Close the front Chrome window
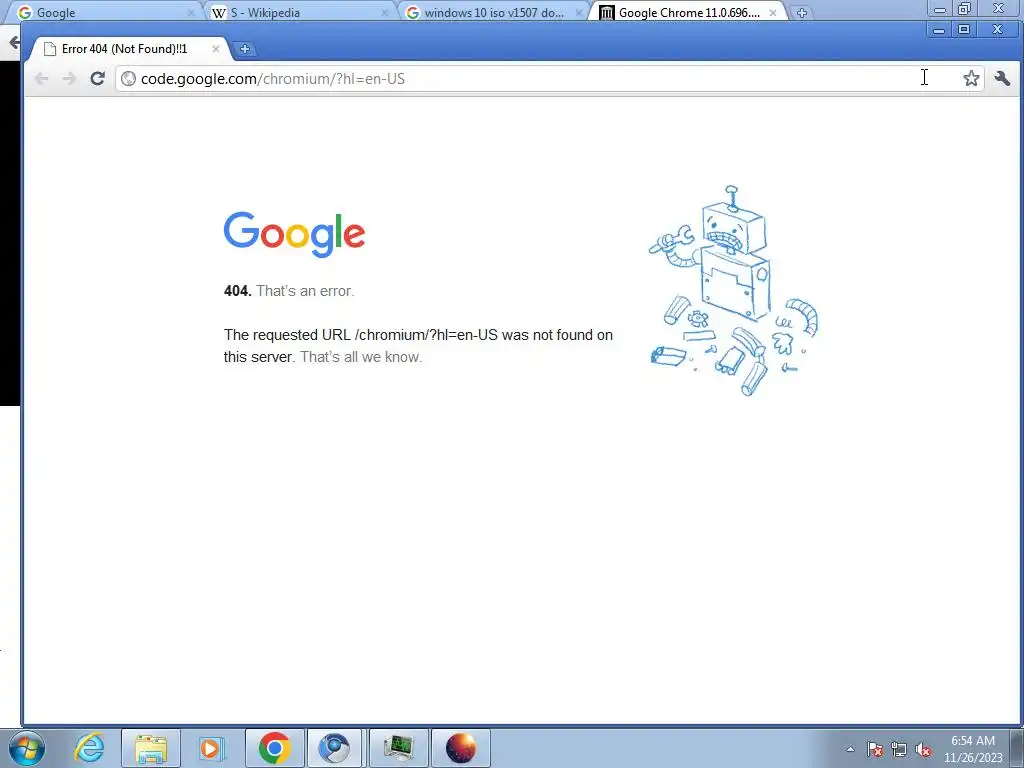Viewport: 1024px width, 768px height. (x=997, y=29)
